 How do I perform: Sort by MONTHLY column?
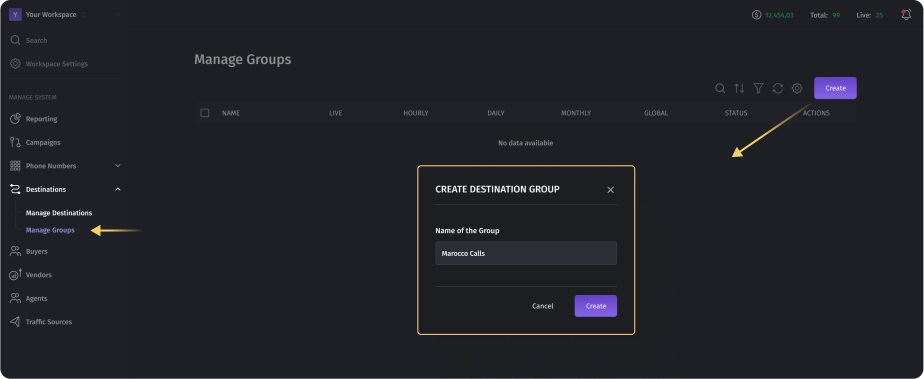click(576, 113)
